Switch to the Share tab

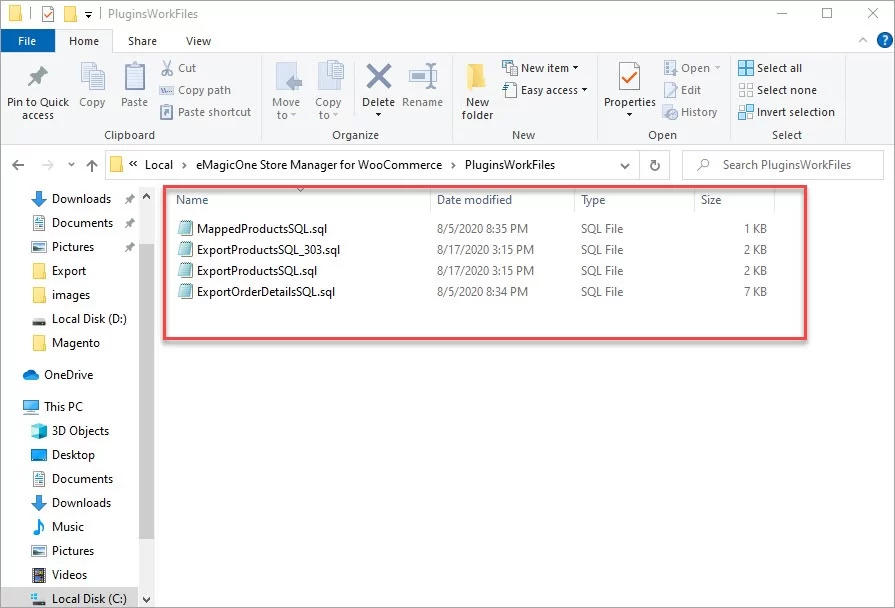[142, 41]
